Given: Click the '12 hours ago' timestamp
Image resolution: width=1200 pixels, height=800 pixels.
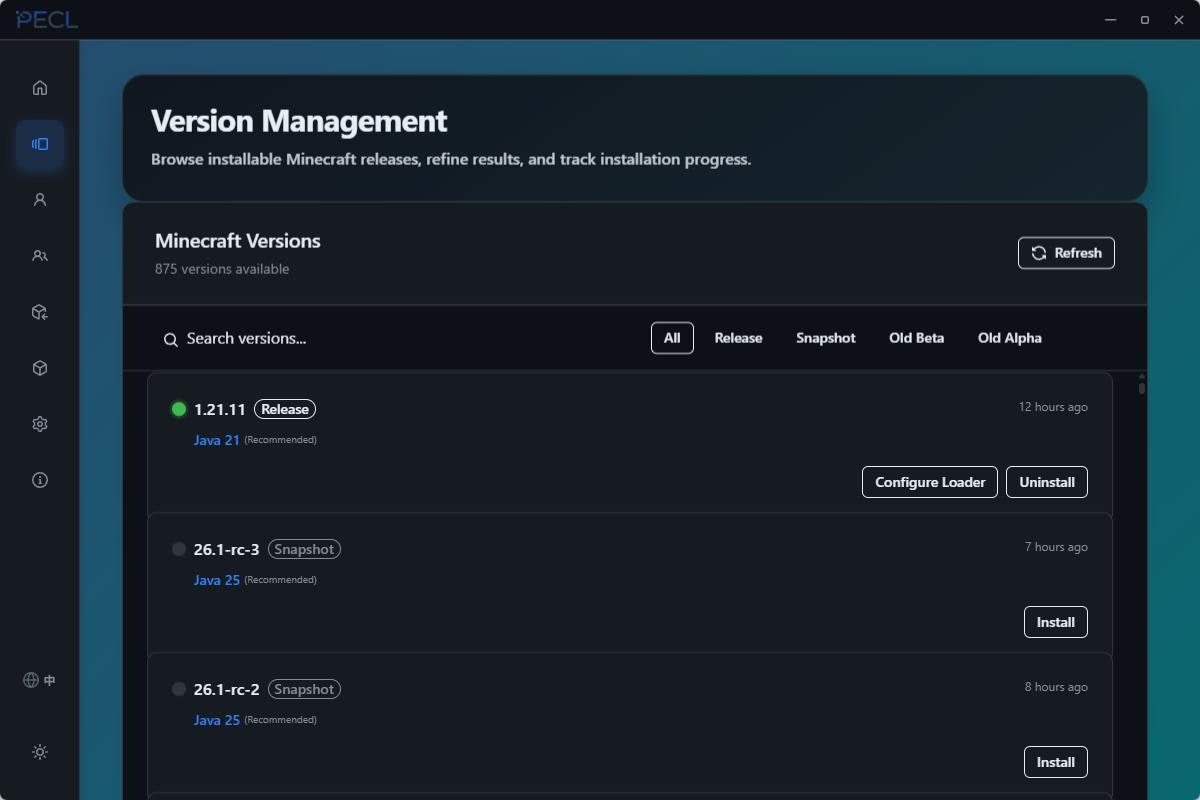Looking at the screenshot, I should coord(1053,407).
